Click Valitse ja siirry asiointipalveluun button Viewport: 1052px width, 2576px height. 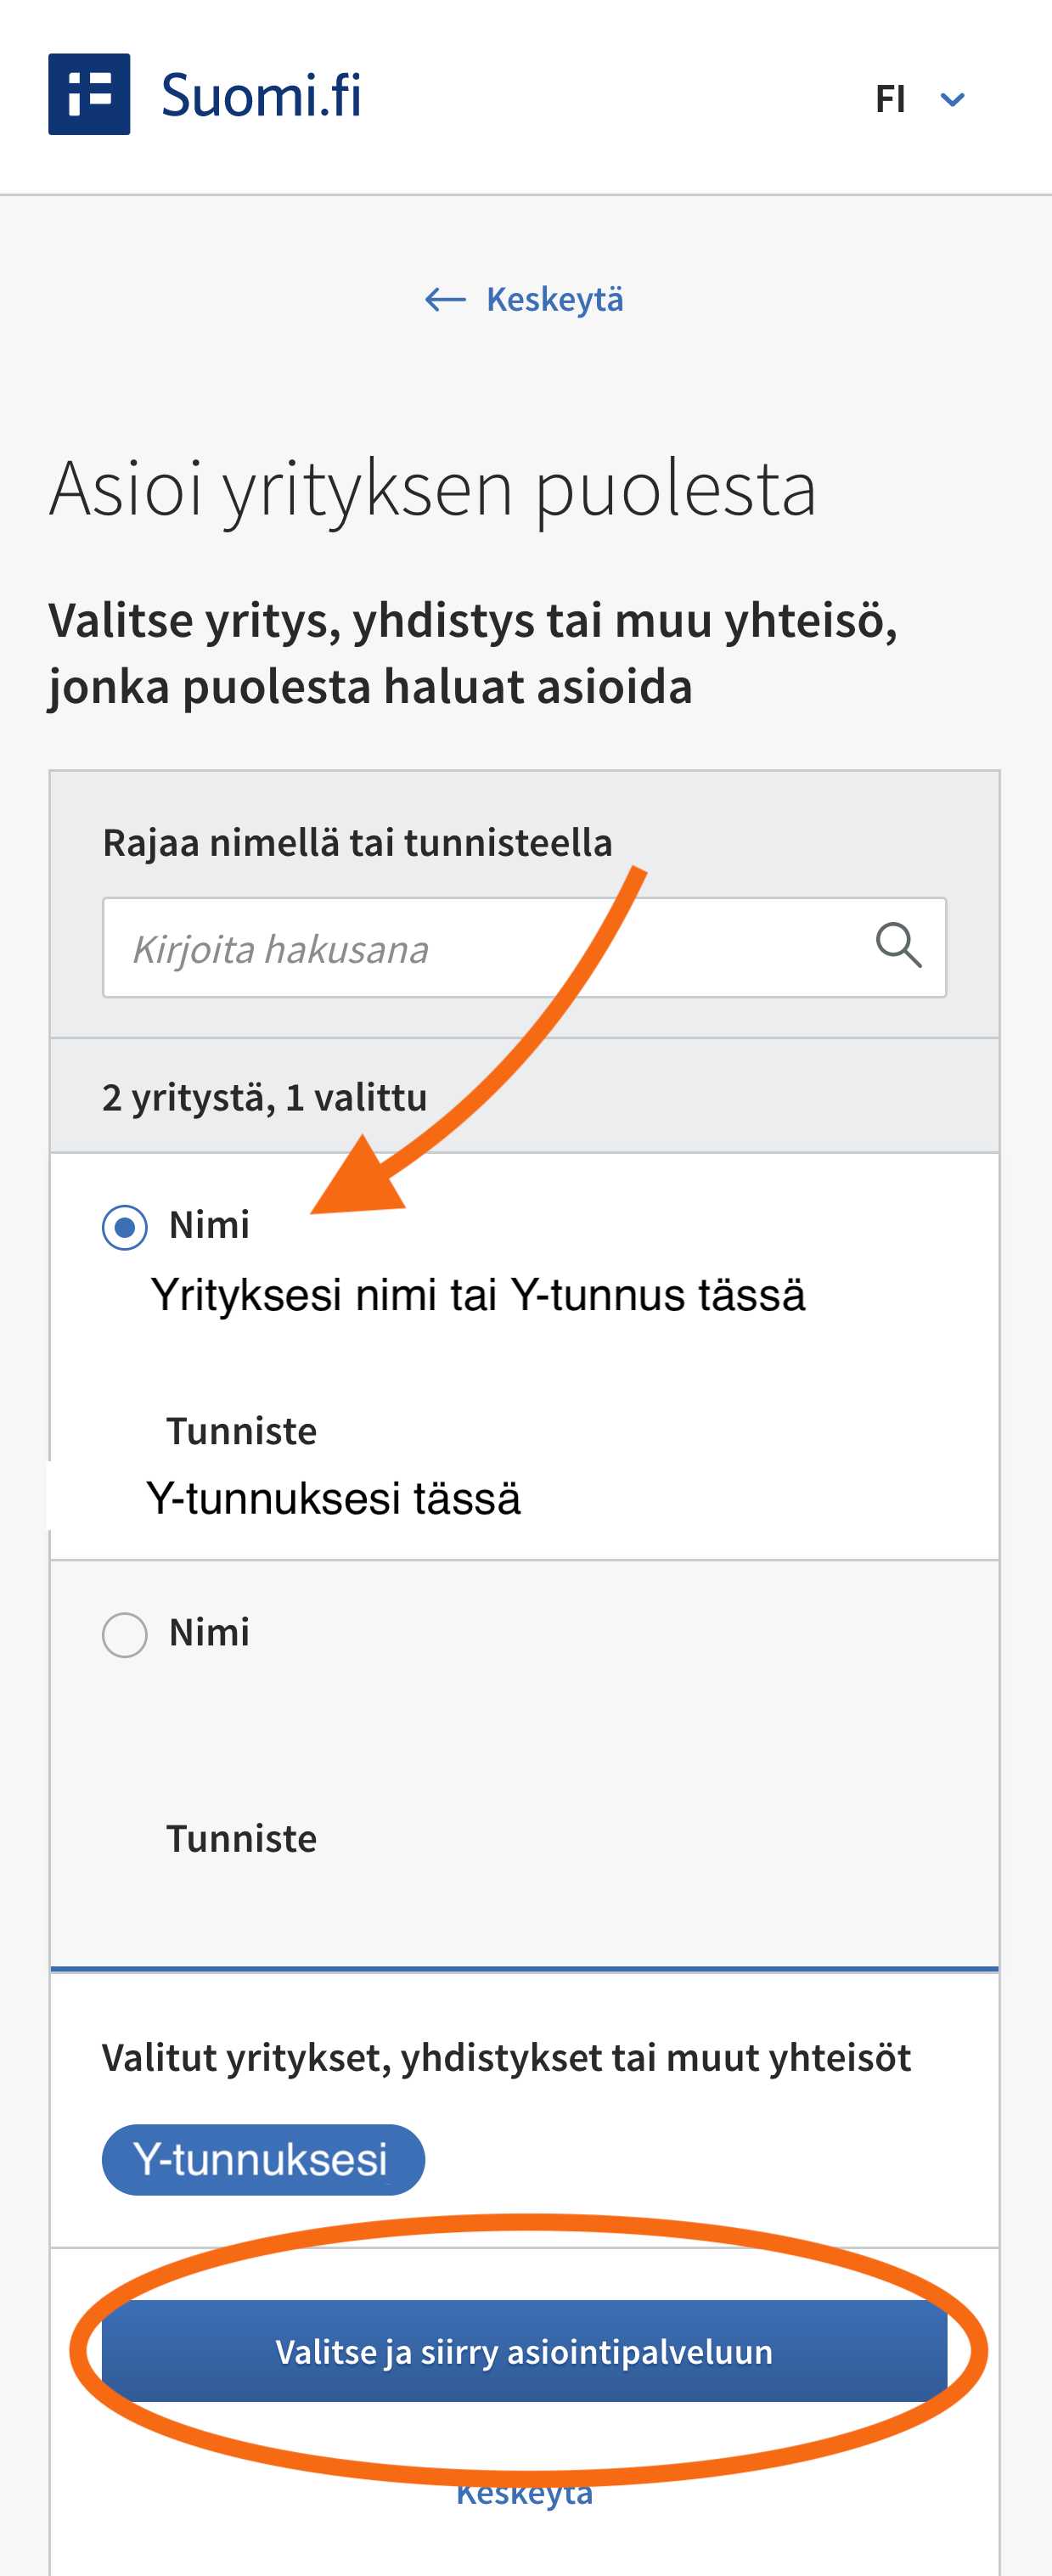[x=524, y=2351]
